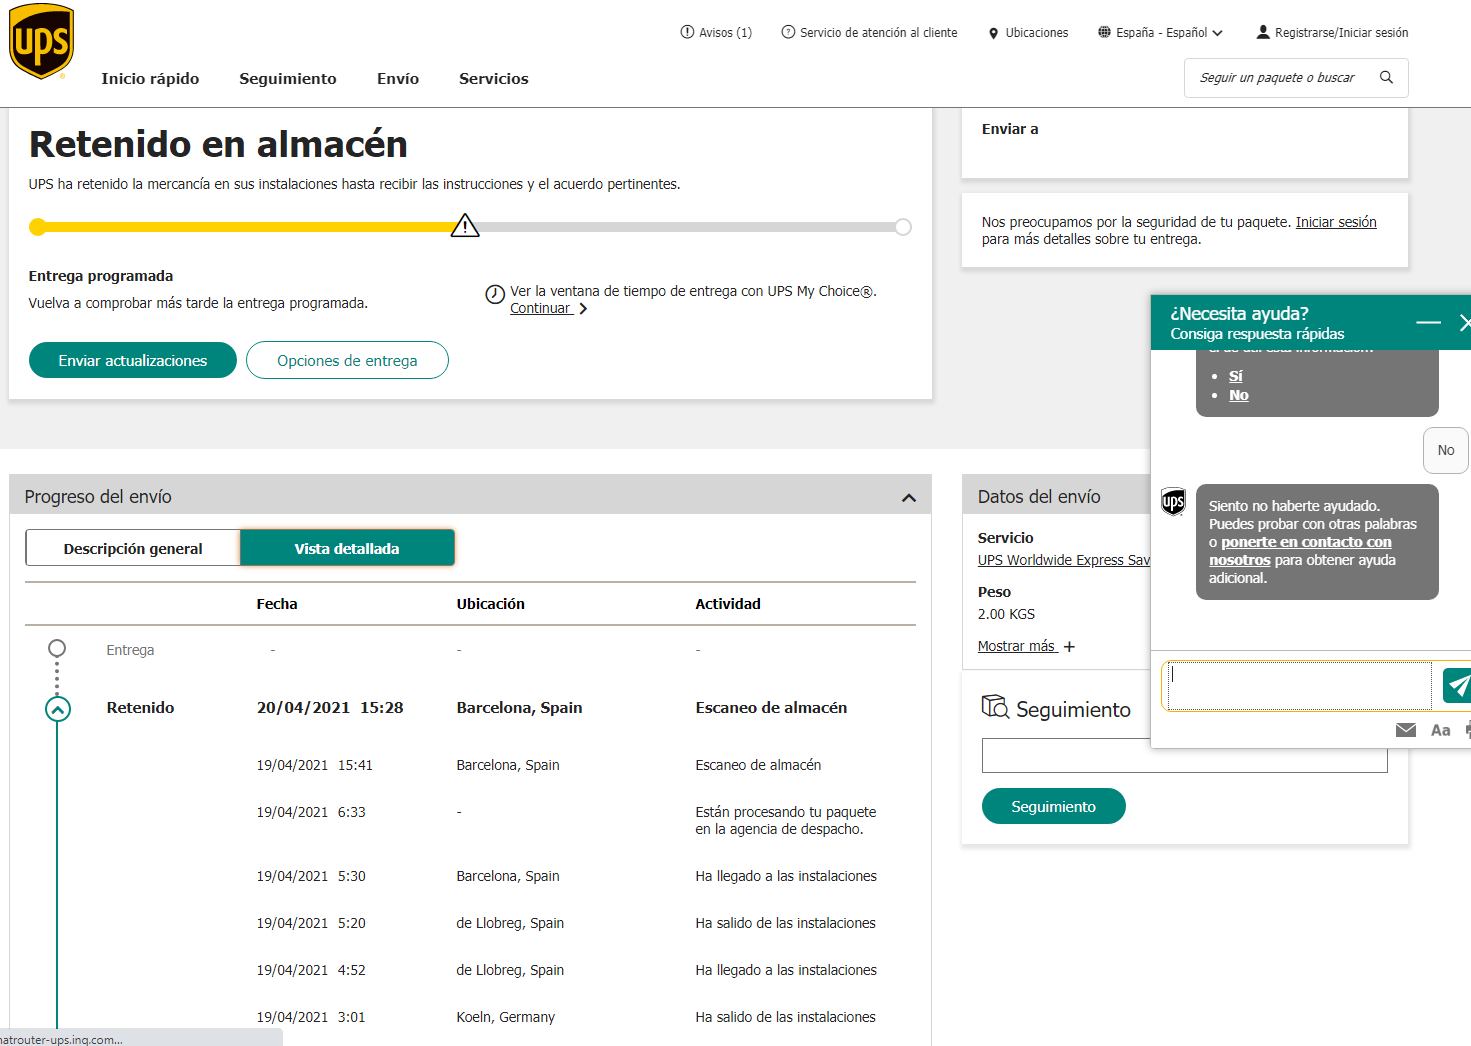Open ponerte en contacto con nosotros link
This screenshot has height=1046, width=1471.
[1300, 551]
